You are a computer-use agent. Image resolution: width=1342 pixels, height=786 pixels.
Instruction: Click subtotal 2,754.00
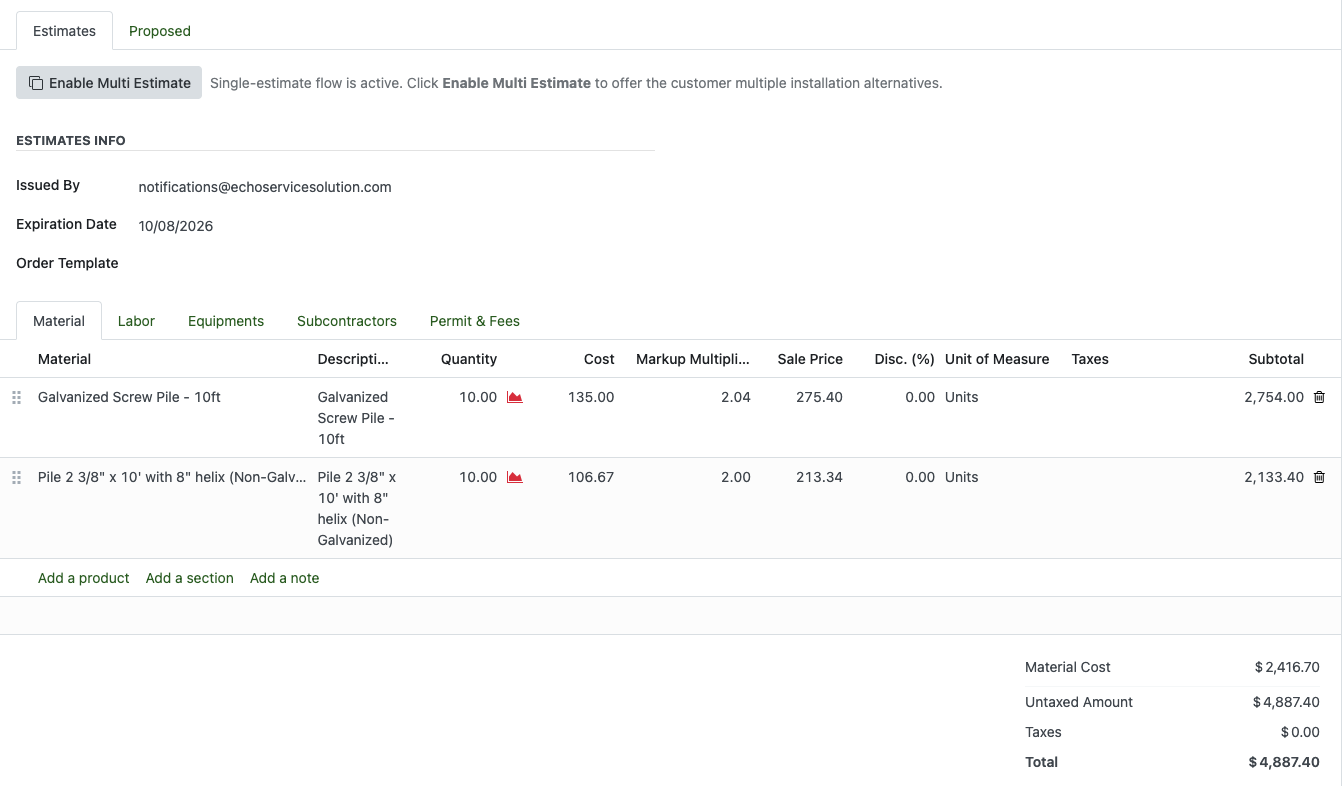click(x=1274, y=397)
